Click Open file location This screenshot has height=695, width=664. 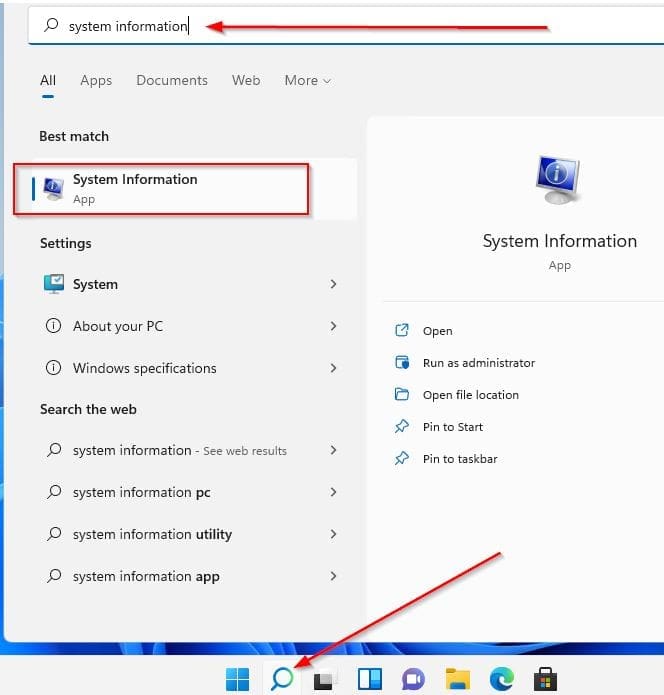click(470, 395)
